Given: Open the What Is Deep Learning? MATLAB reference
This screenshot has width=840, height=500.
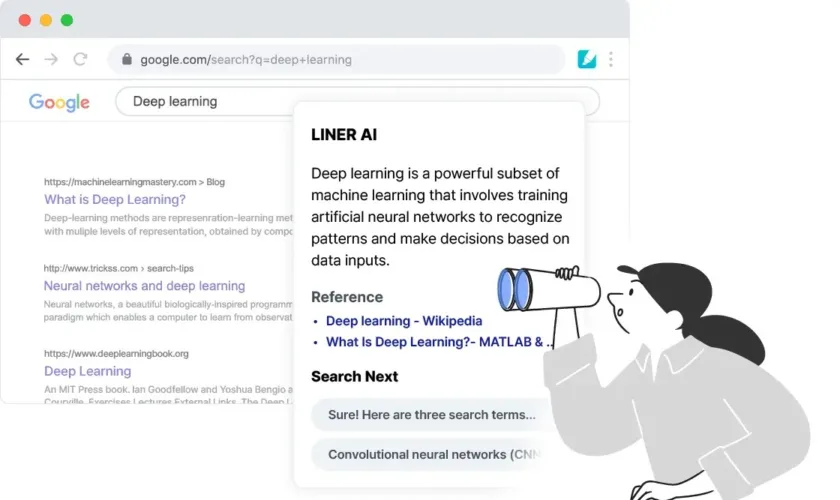Looking at the screenshot, I should click(x=438, y=342).
